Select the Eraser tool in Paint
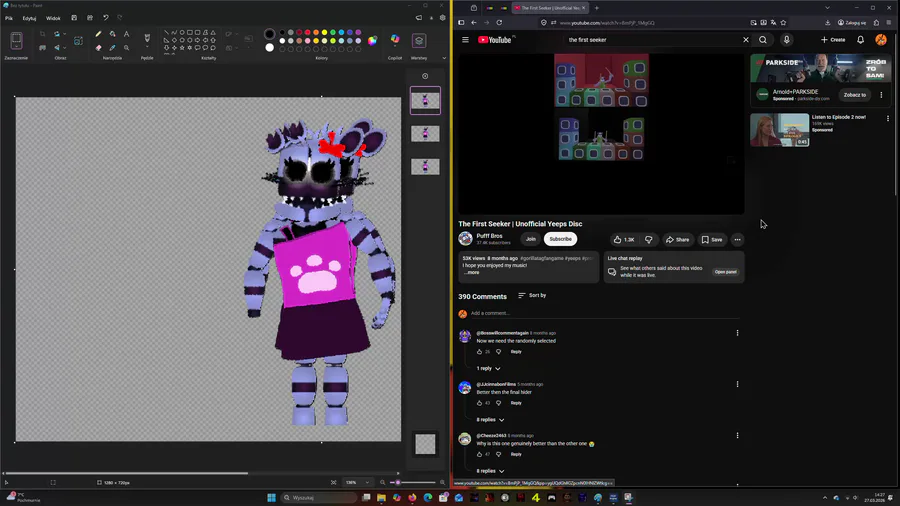The width and height of the screenshot is (900, 506). [98, 48]
